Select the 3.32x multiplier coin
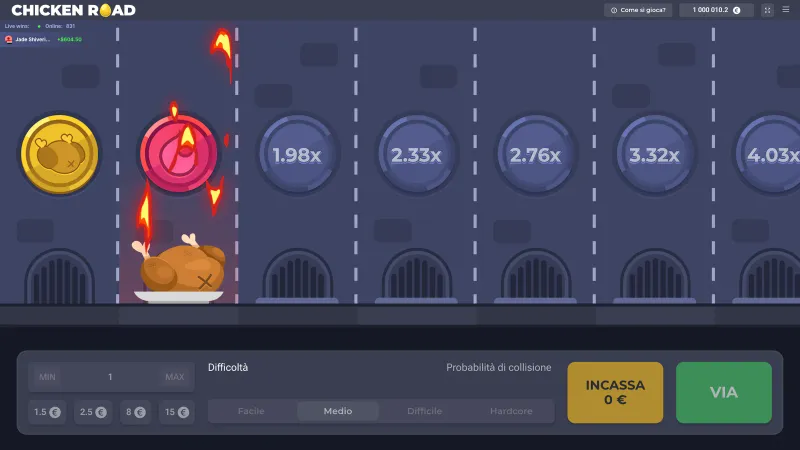This screenshot has height=450, width=800. tap(655, 154)
